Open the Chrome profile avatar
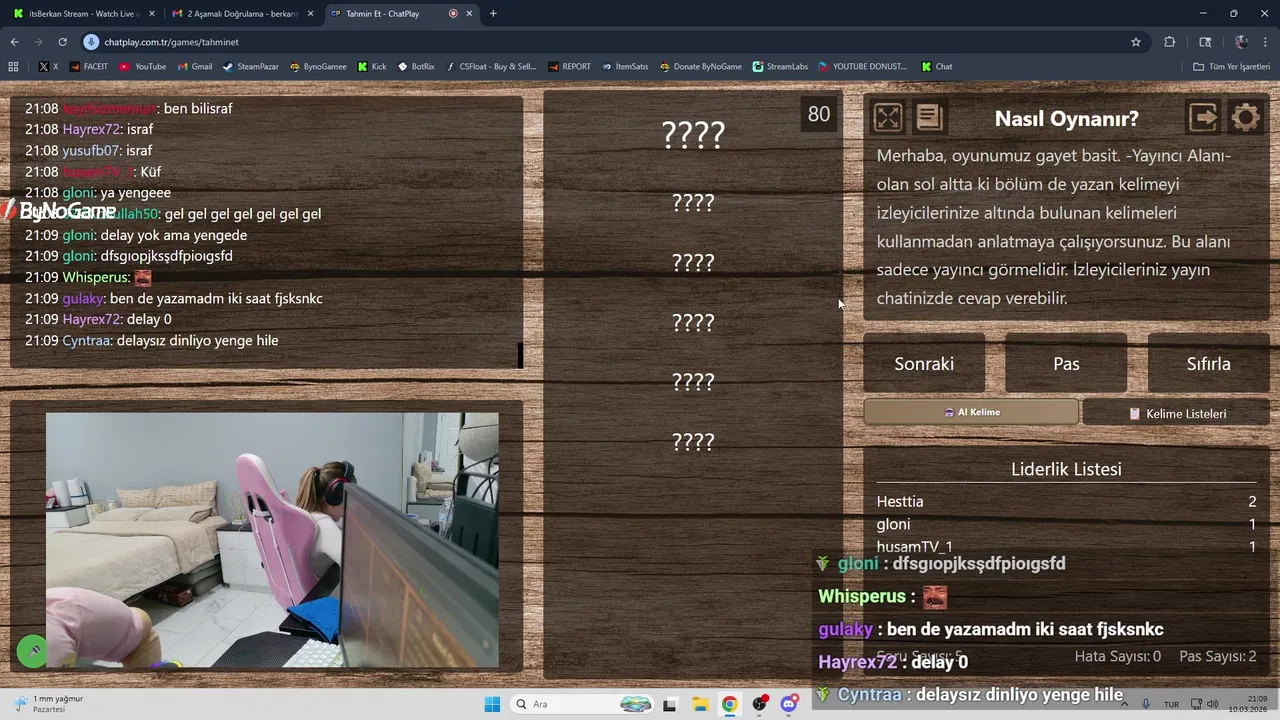Image resolution: width=1280 pixels, height=720 pixels. click(x=1241, y=42)
